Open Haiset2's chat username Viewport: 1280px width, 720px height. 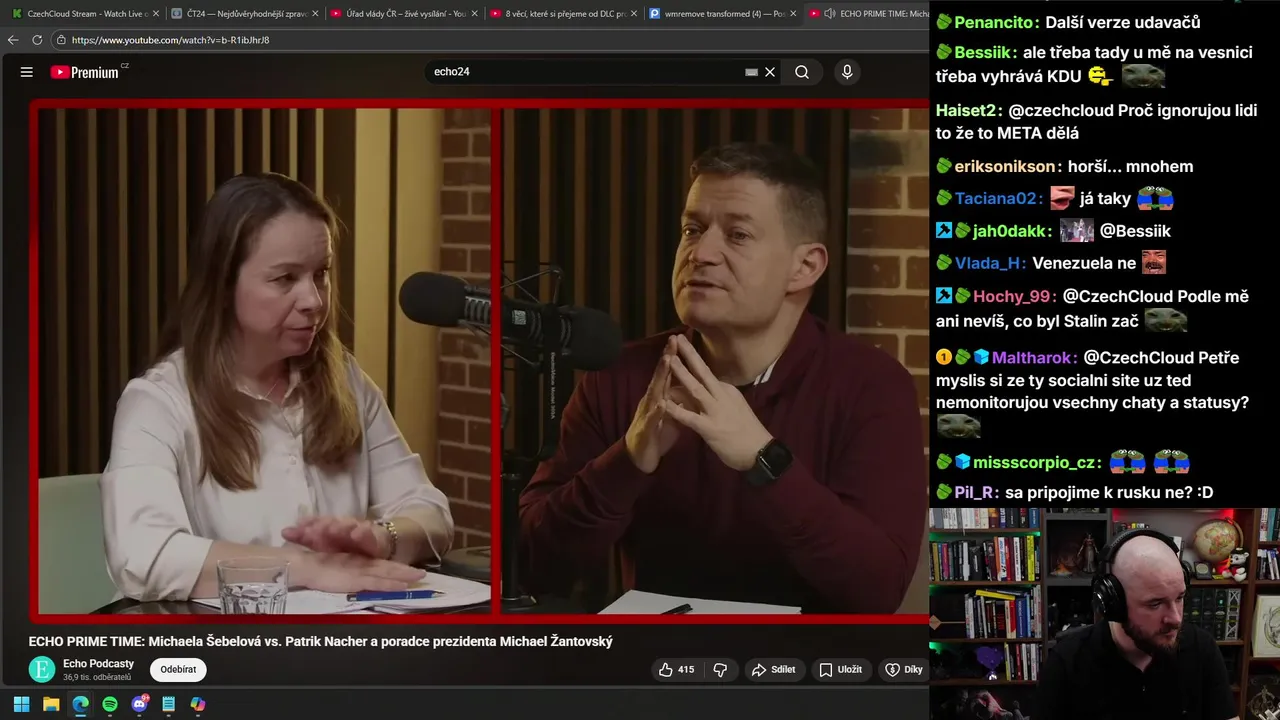[x=968, y=111]
